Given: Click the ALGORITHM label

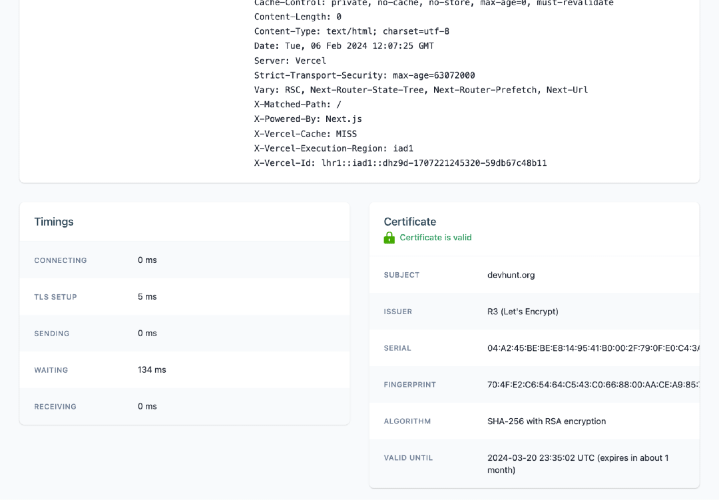Looking at the screenshot, I should (407, 421).
